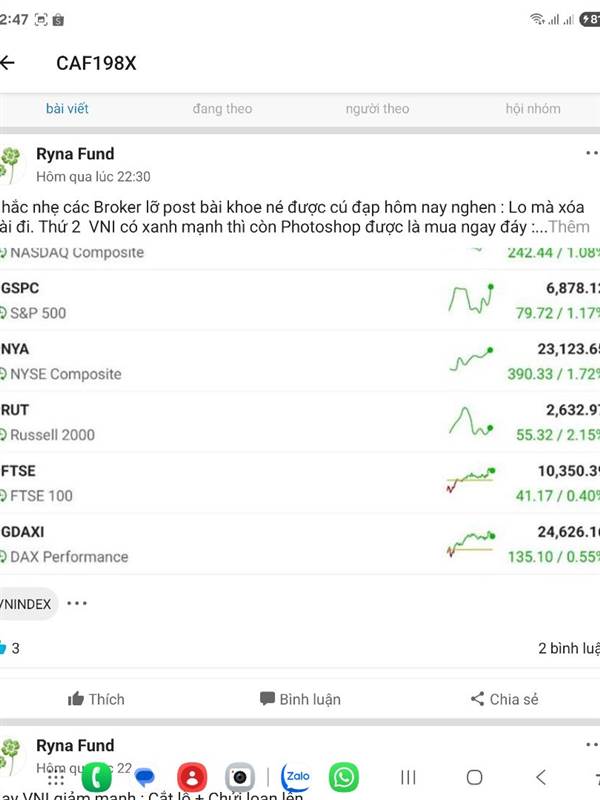Viewport: 600px width, 800px height.
Task: Open WhatsApp from the dock
Action: 344,777
